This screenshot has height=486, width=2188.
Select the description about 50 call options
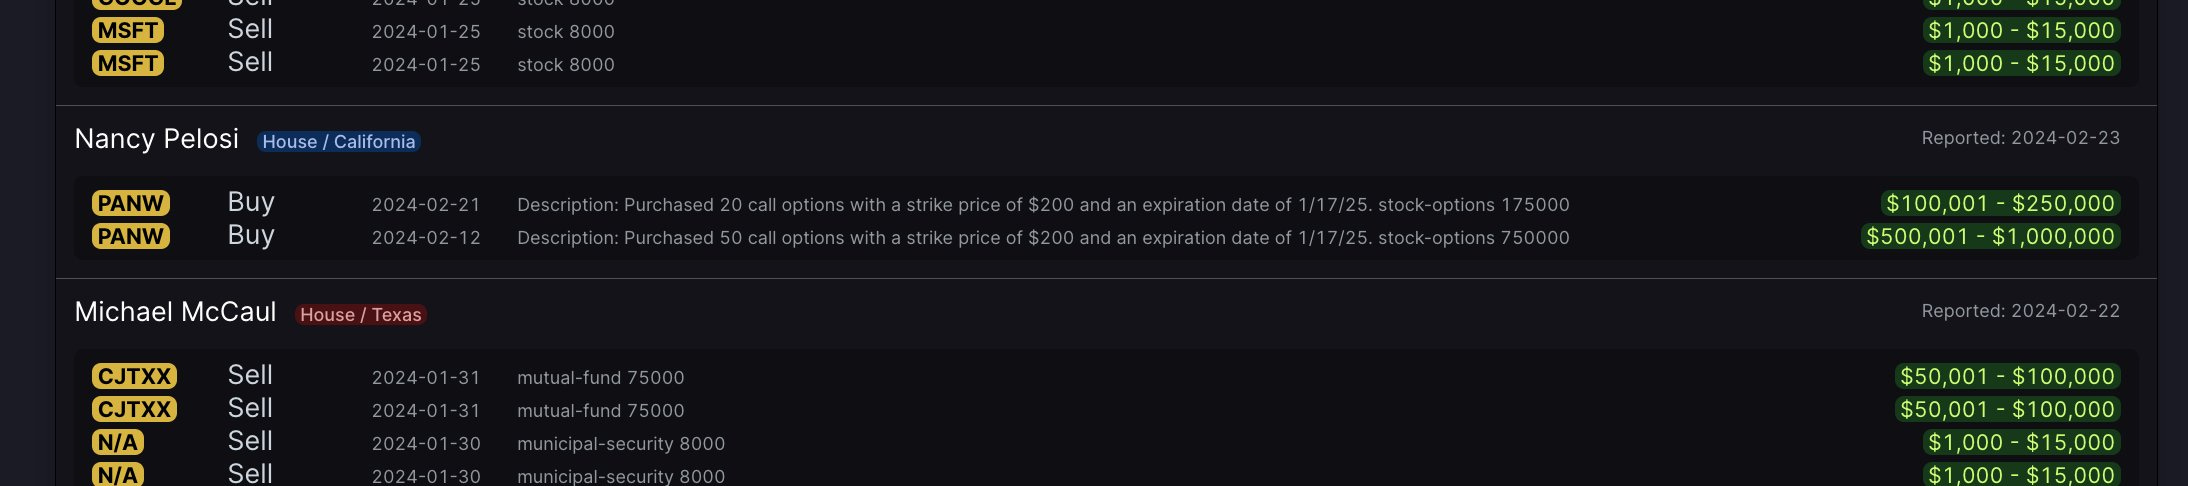coord(1043,238)
